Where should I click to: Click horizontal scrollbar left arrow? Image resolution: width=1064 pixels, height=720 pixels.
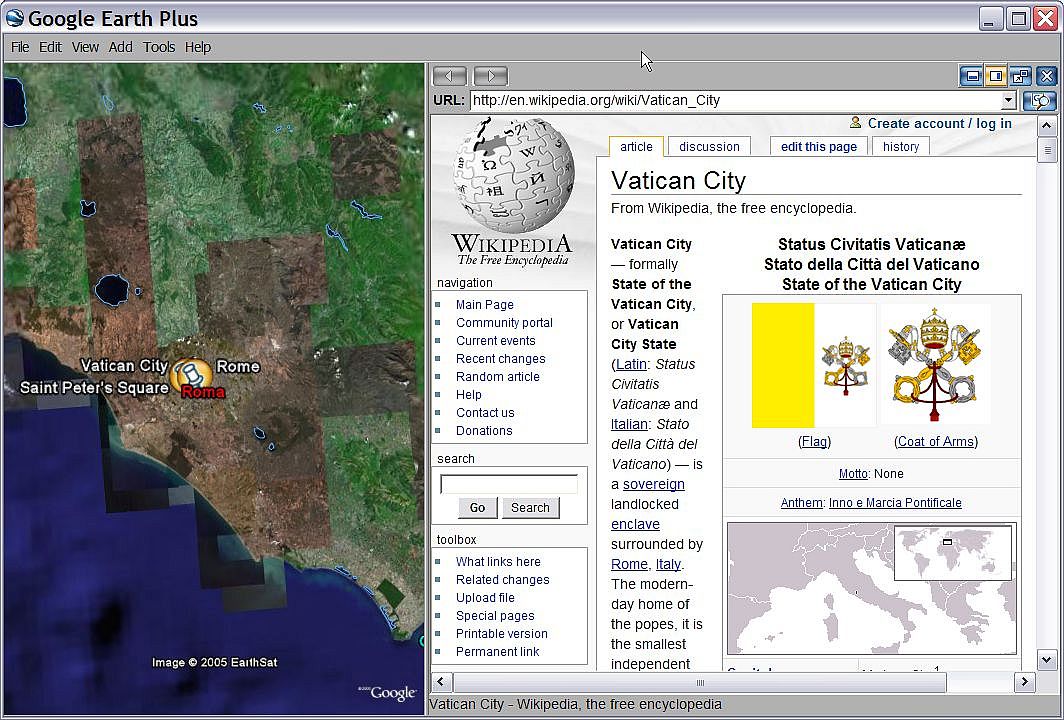[440, 682]
